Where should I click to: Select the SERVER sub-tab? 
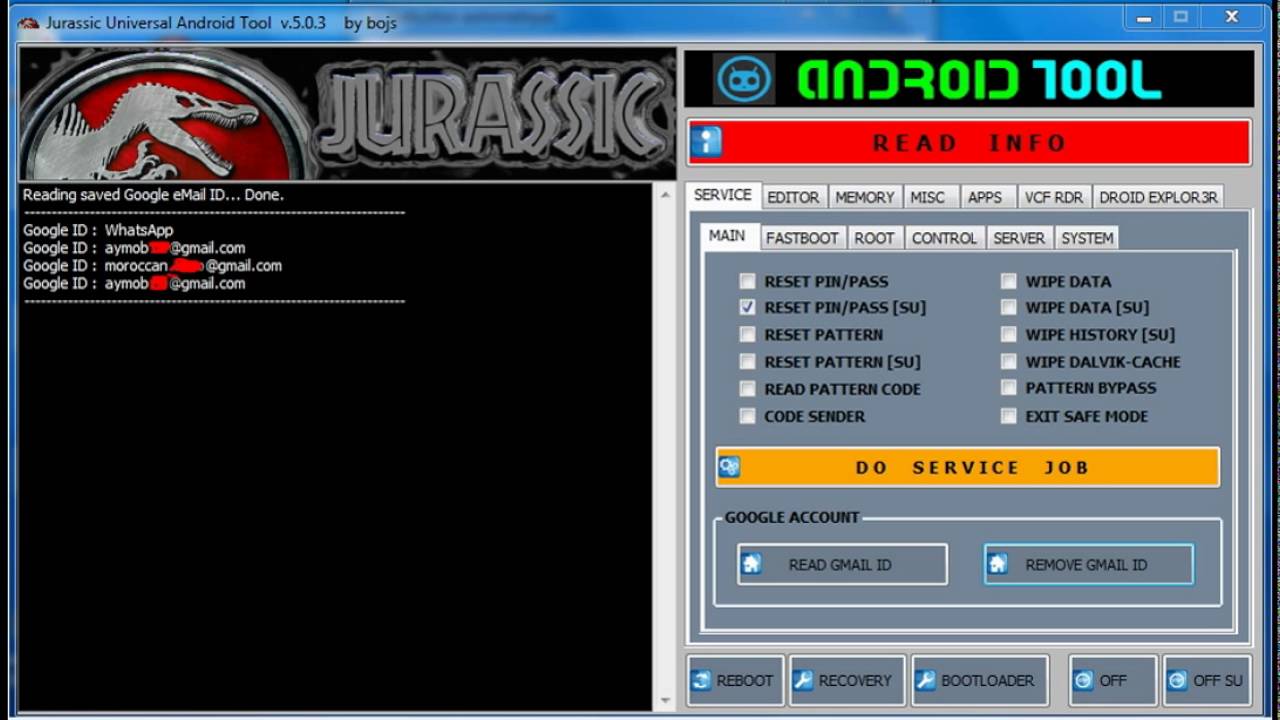[x=1018, y=238]
